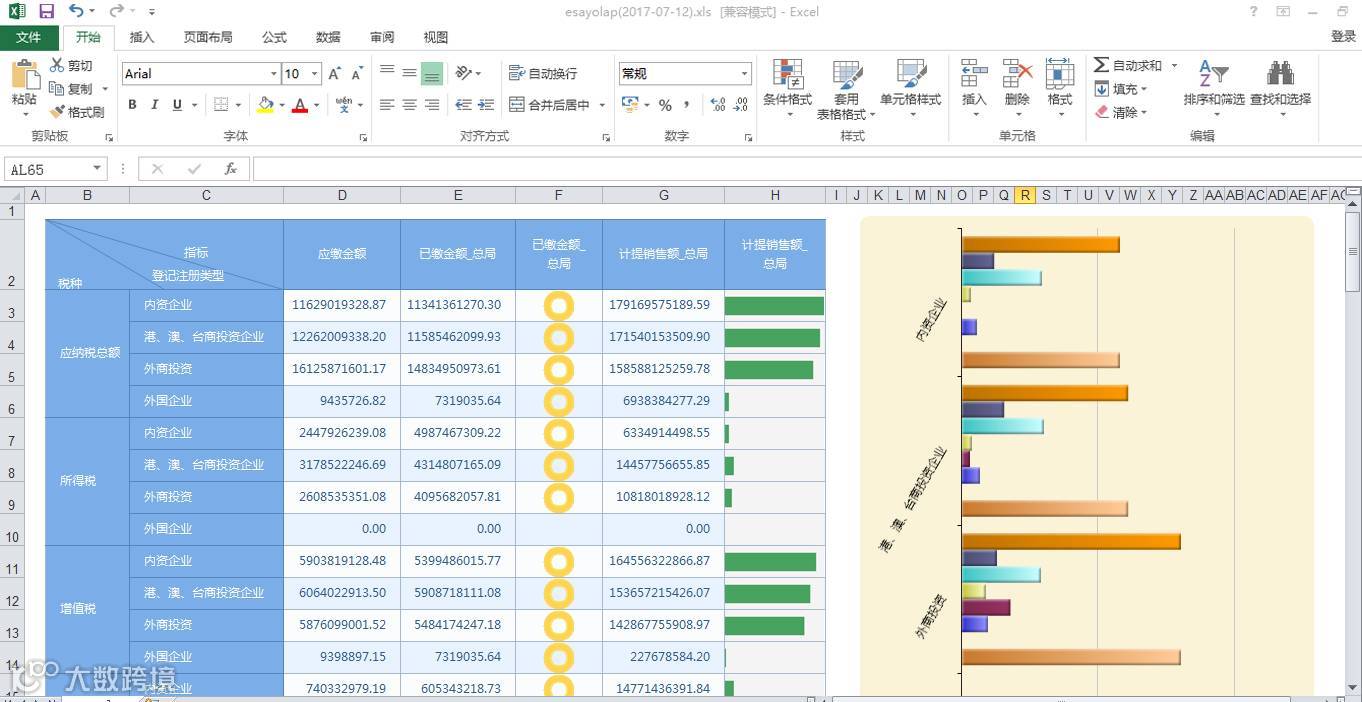Select column header D
This screenshot has height=702, width=1362.
pos(342,195)
